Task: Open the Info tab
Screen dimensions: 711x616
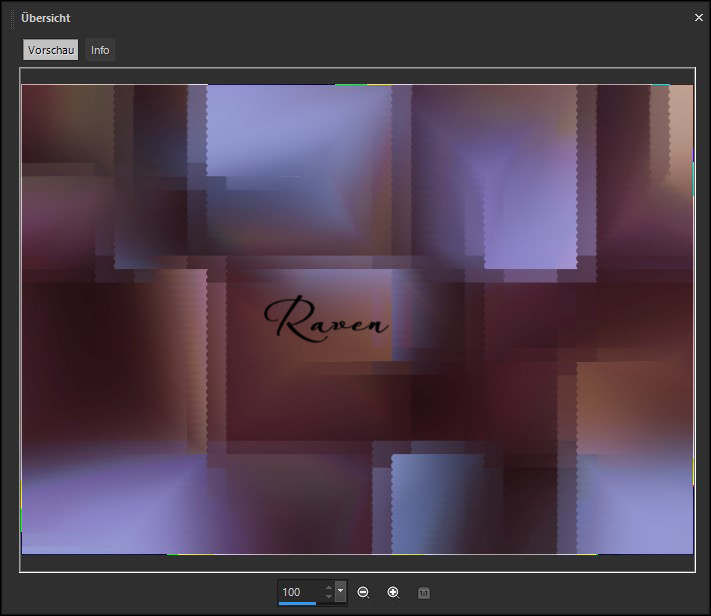Action: [100, 50]
